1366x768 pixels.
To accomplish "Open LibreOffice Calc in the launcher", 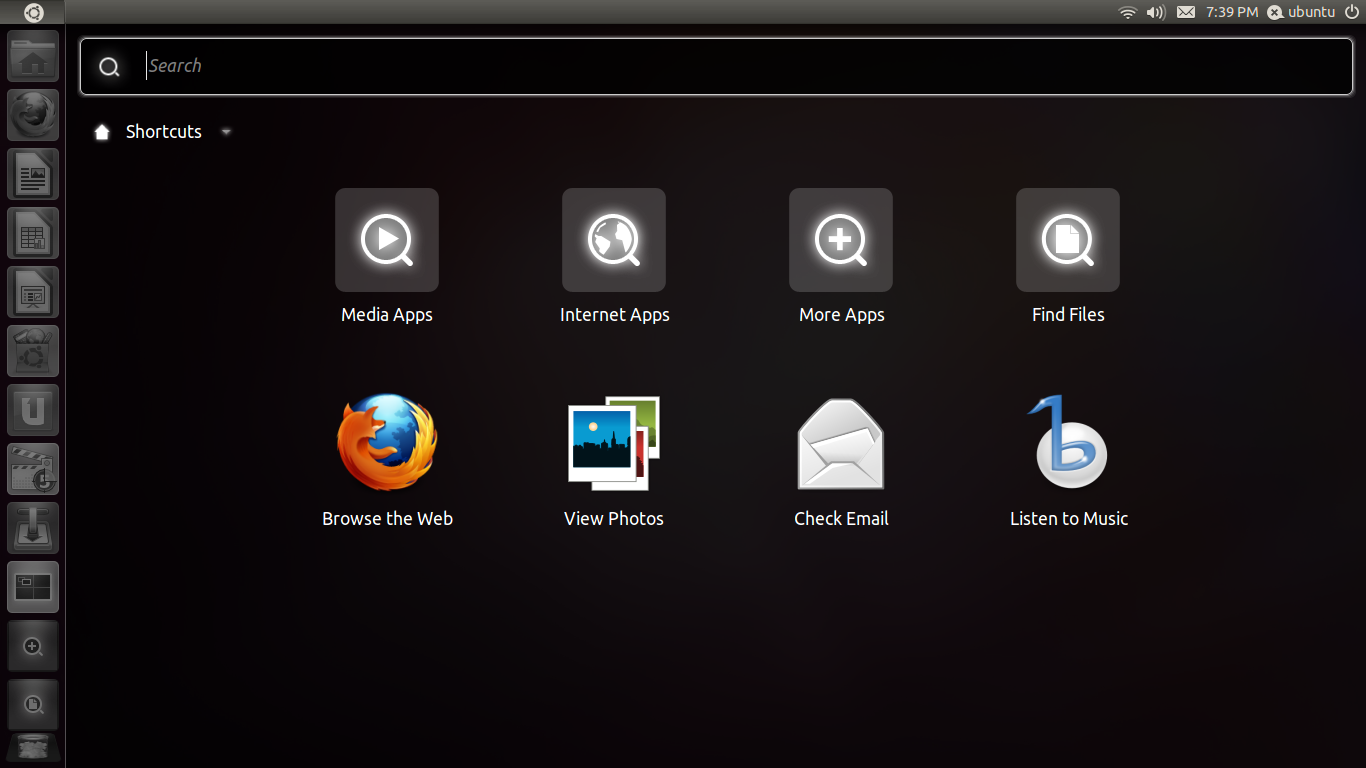I will point(33,233).
